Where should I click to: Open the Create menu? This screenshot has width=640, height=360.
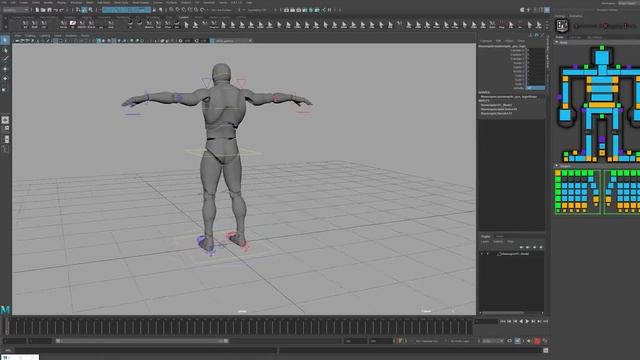click(x=24, y=2)
